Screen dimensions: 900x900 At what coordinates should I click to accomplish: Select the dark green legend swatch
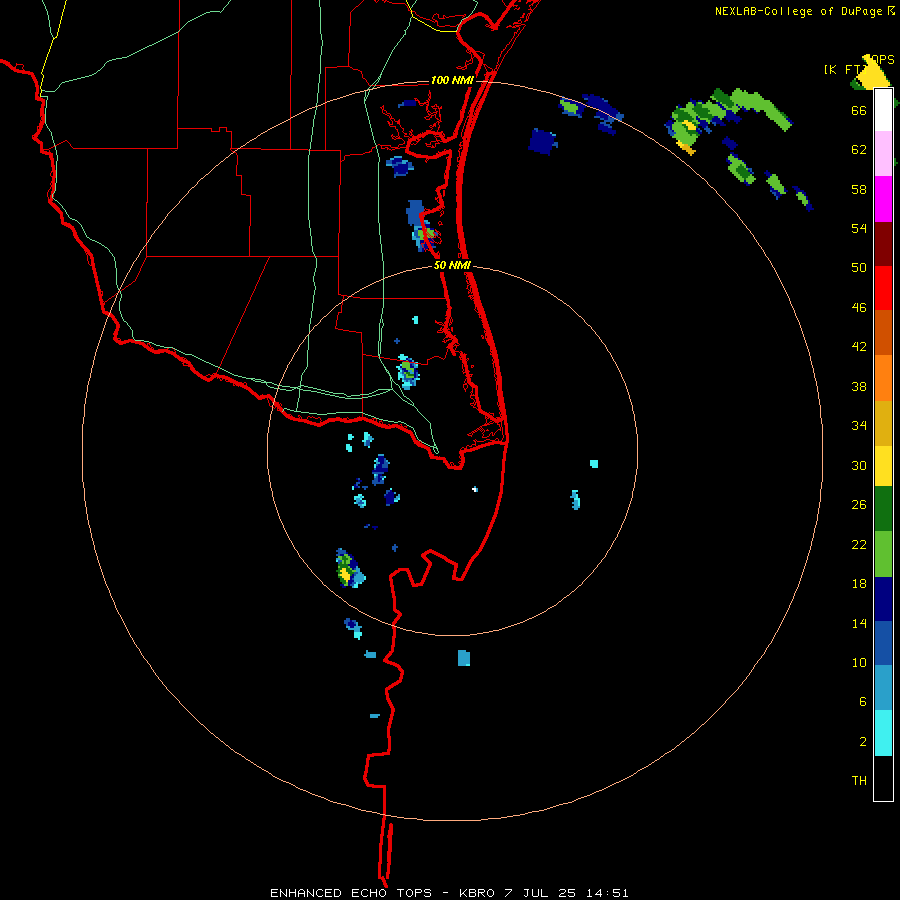(883, 509)
